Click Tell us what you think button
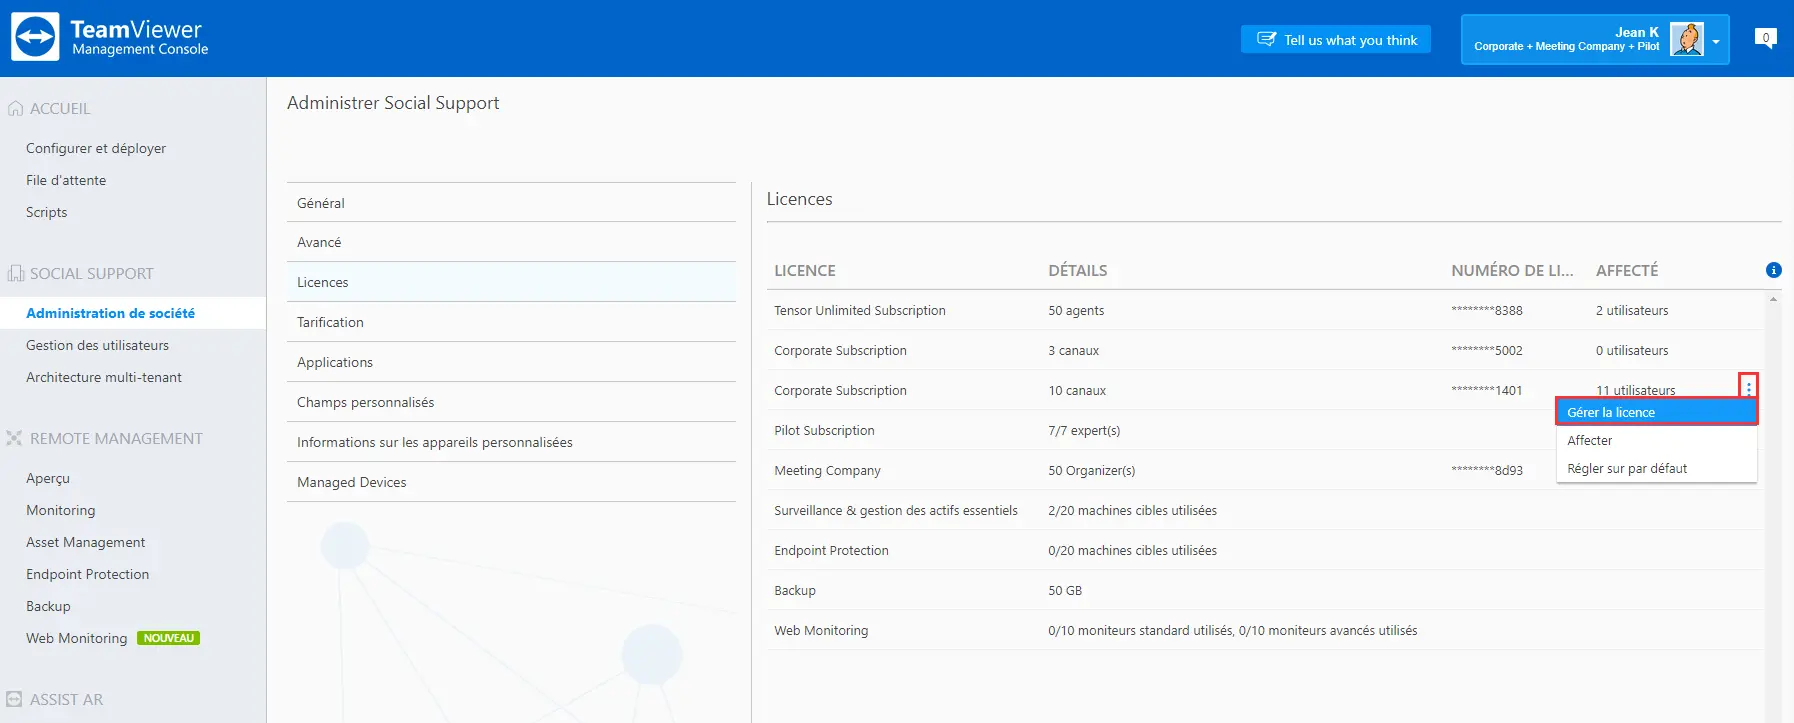This screenshot has height=723, width=1794. [1336, 39]
